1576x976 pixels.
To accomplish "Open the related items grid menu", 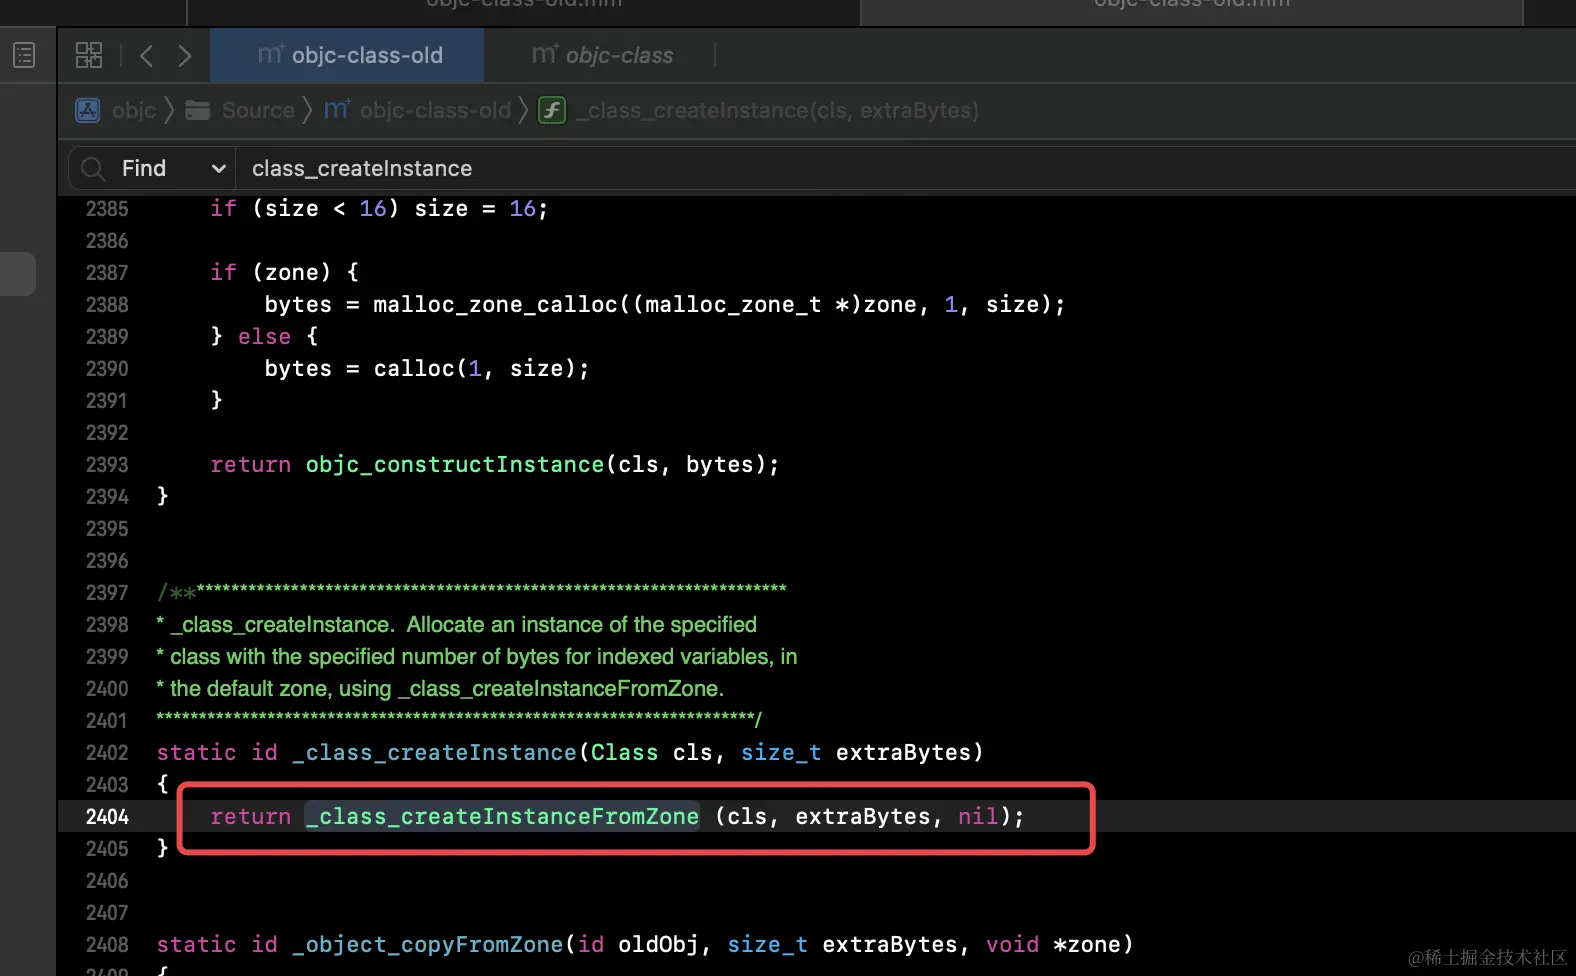I will [x=89, y=55].
